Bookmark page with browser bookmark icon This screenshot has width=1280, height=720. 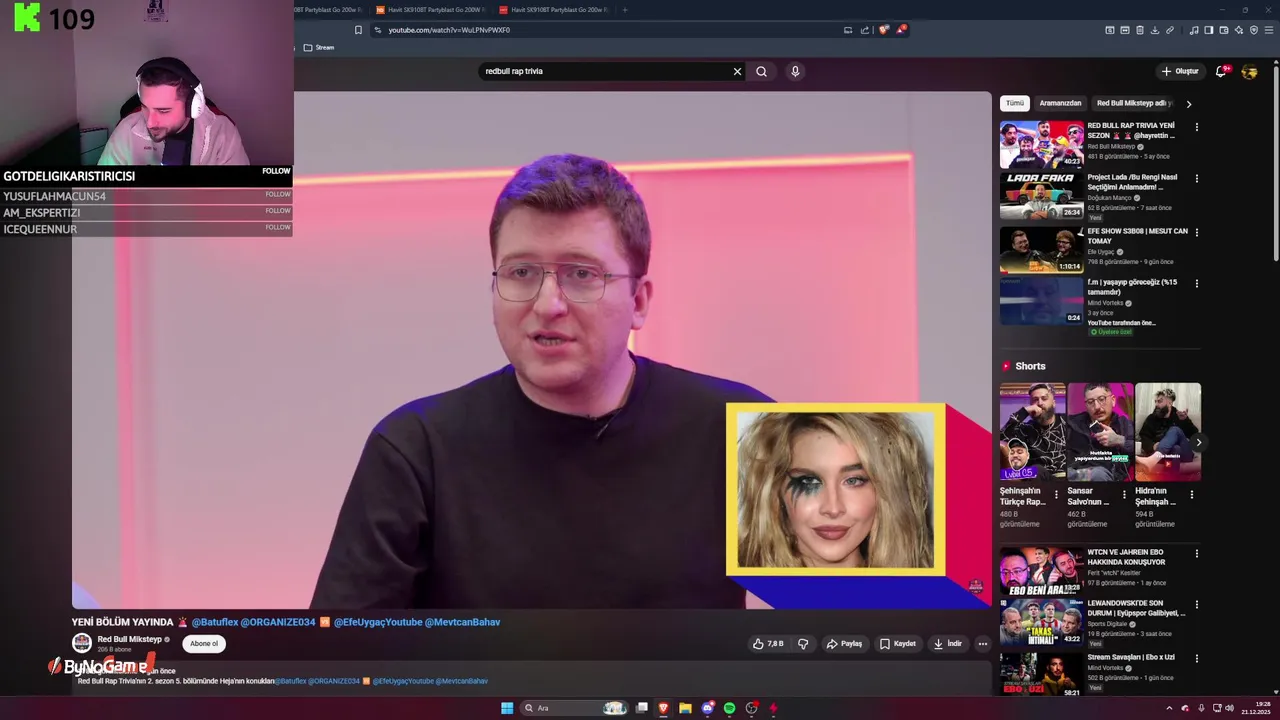click(x=358, y=30)
